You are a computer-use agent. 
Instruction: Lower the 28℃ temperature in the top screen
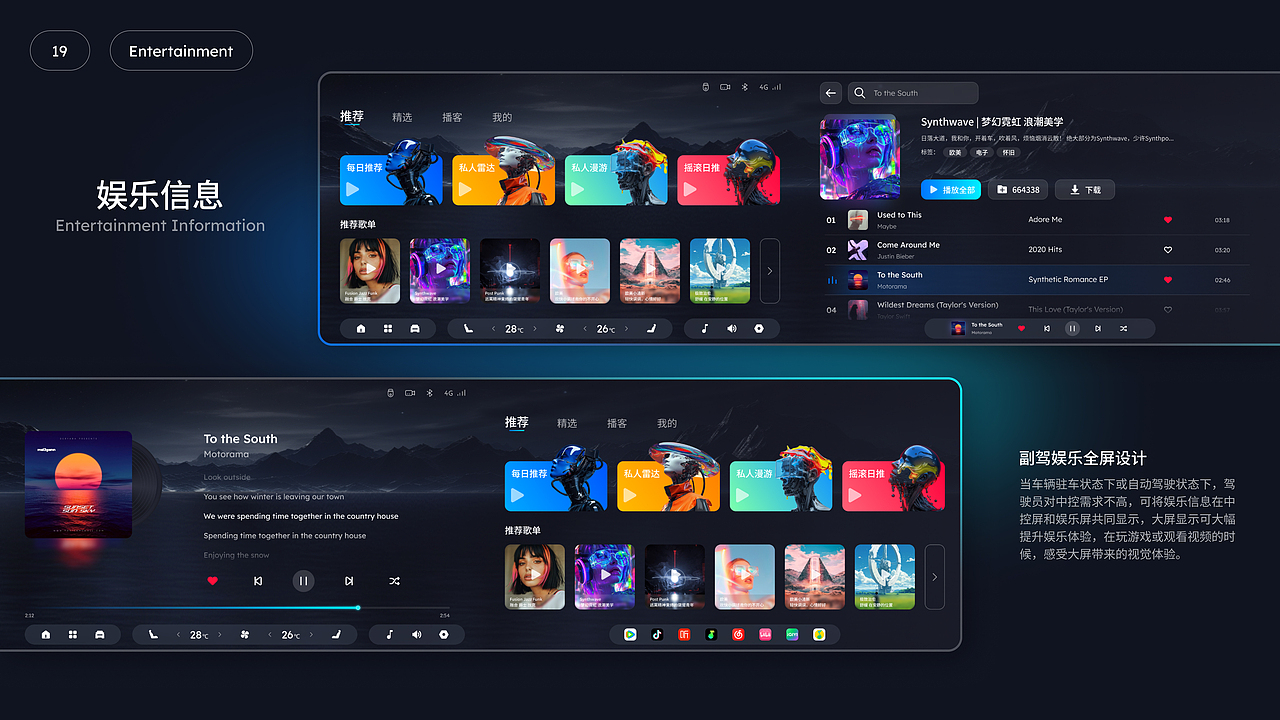[493, 328]
